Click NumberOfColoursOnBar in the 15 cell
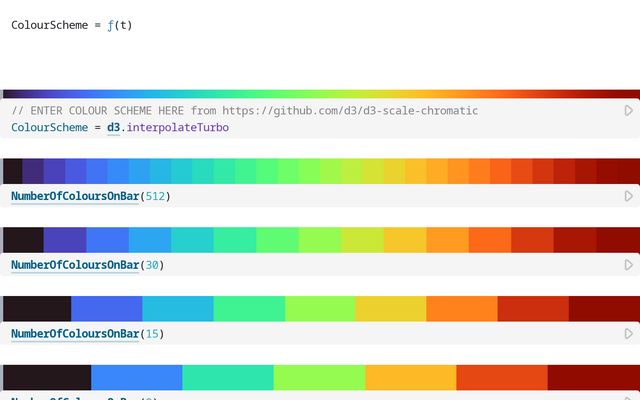Viewport: 640px width, 400px height. pyautogui.click(x=75, y=334)
